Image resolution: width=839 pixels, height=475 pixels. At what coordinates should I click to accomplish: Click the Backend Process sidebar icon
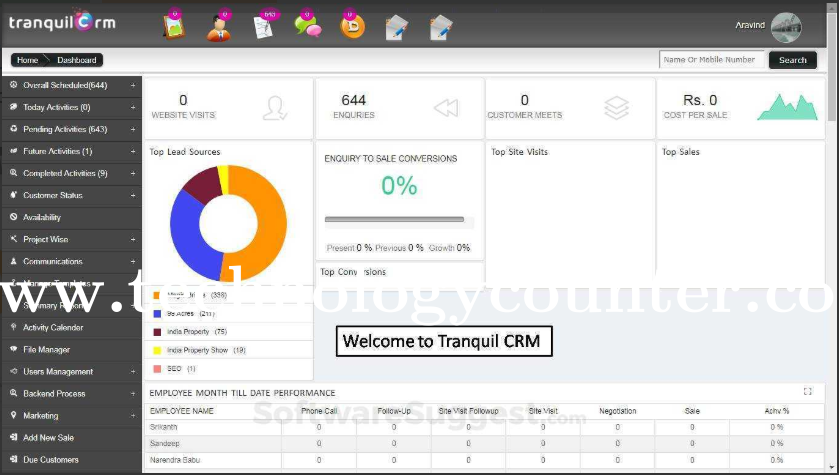click(13, 393)
